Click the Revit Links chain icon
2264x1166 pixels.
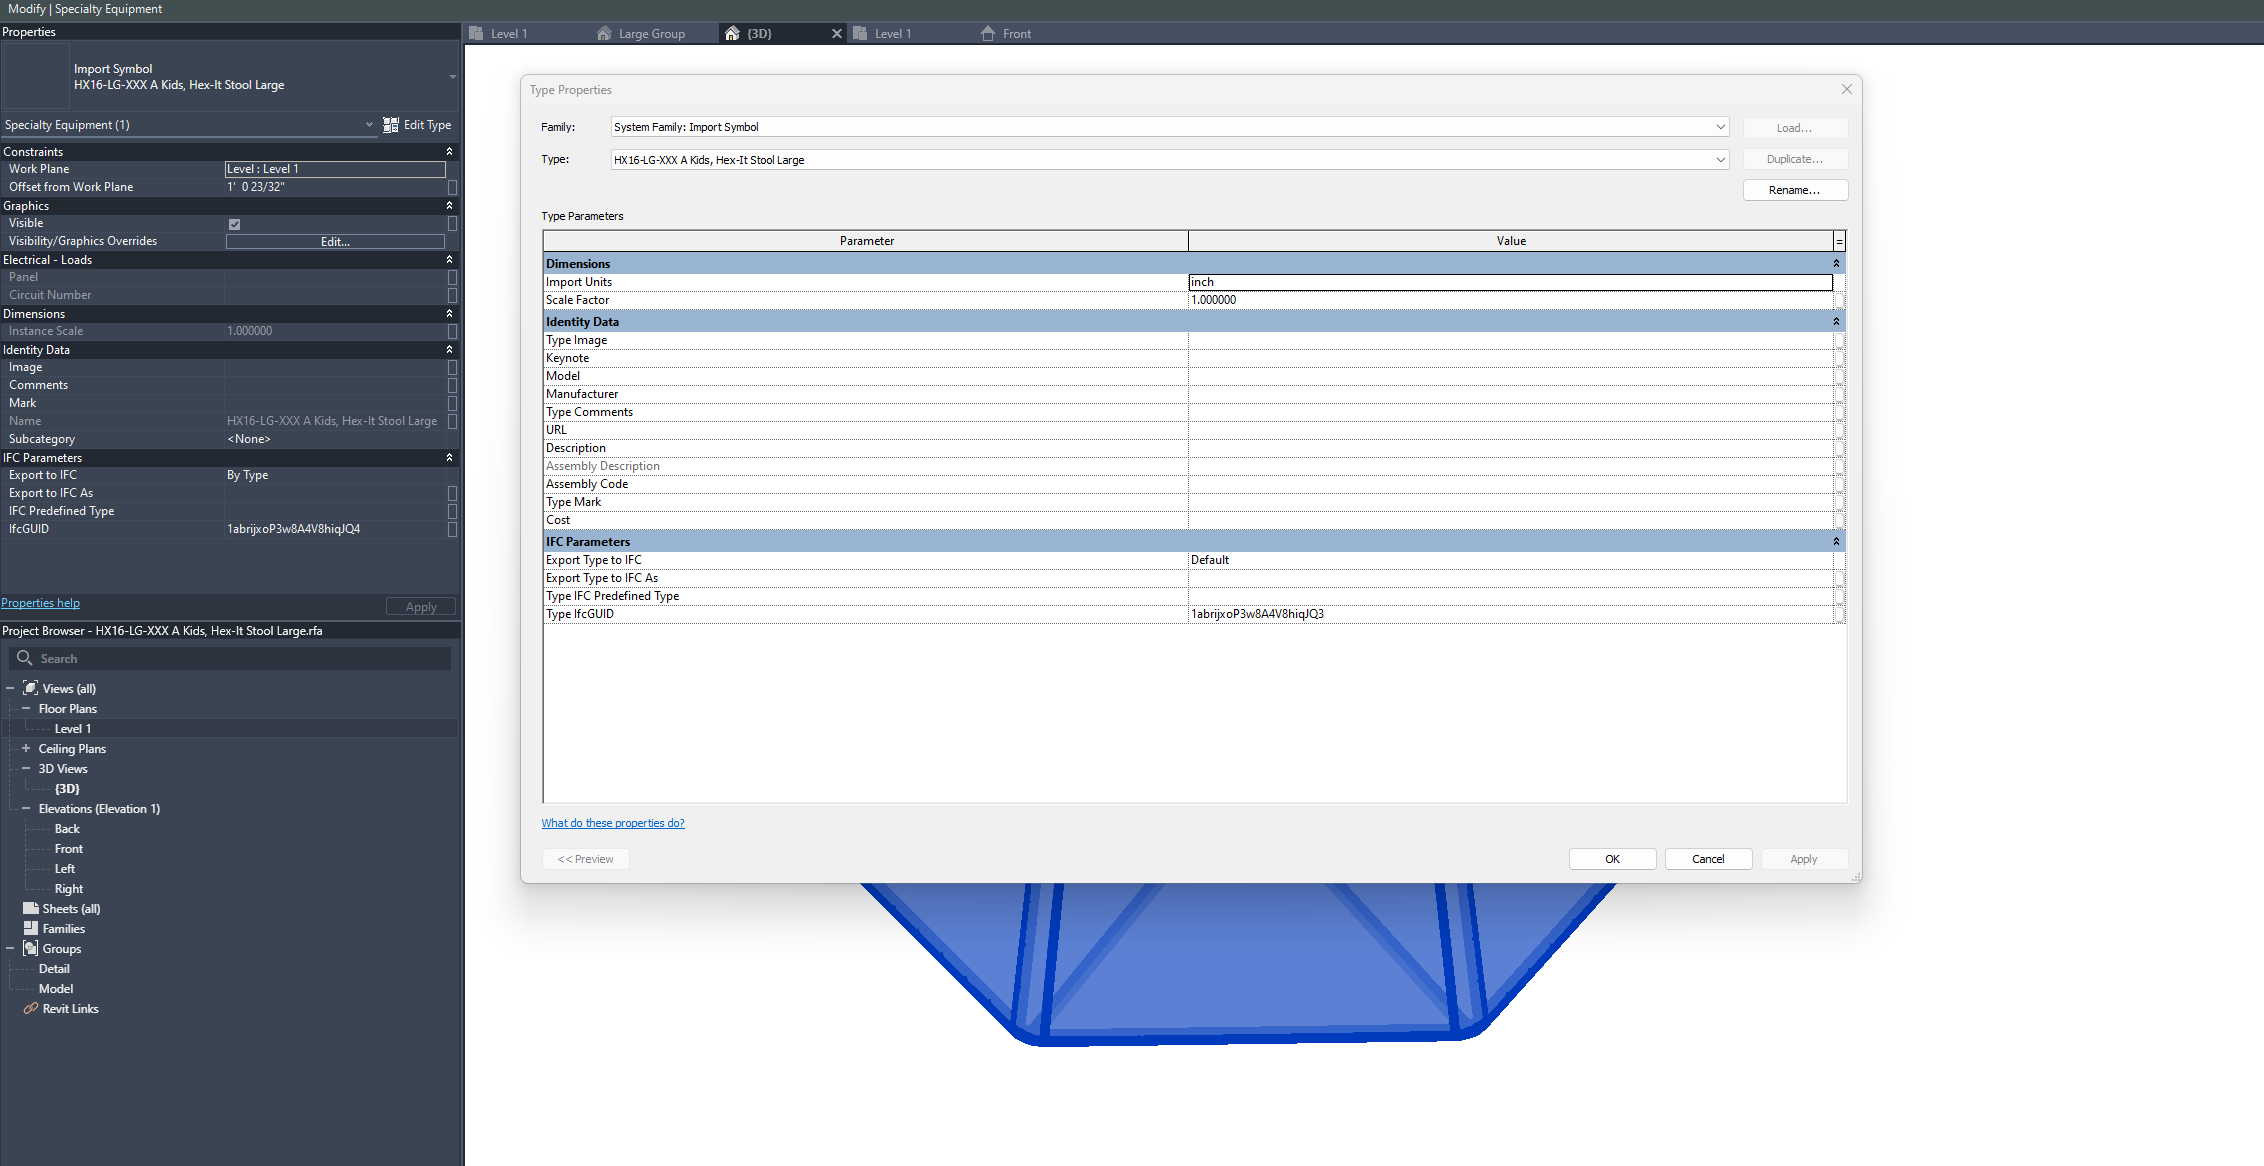30,1008
